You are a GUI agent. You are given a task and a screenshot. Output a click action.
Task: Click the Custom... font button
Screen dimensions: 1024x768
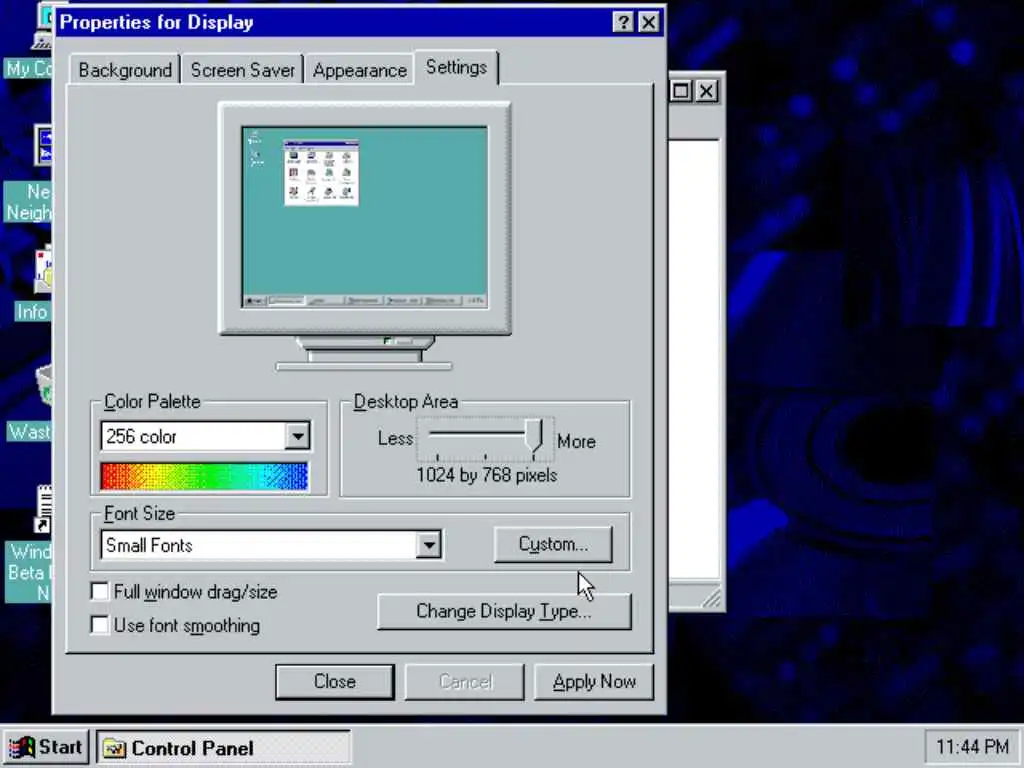553,544
